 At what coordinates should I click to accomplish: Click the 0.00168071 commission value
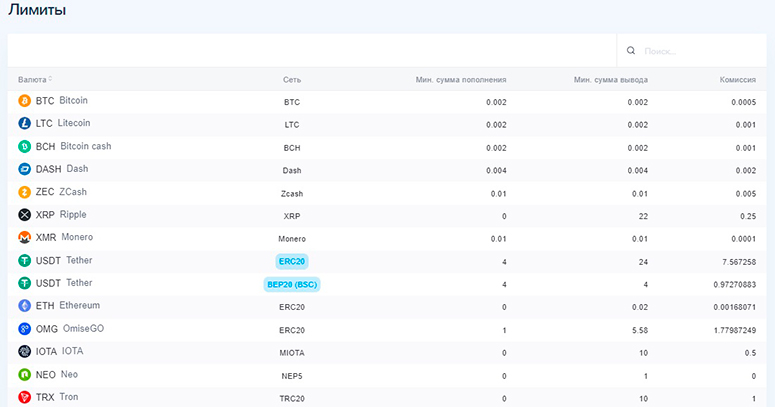(734, 307)
